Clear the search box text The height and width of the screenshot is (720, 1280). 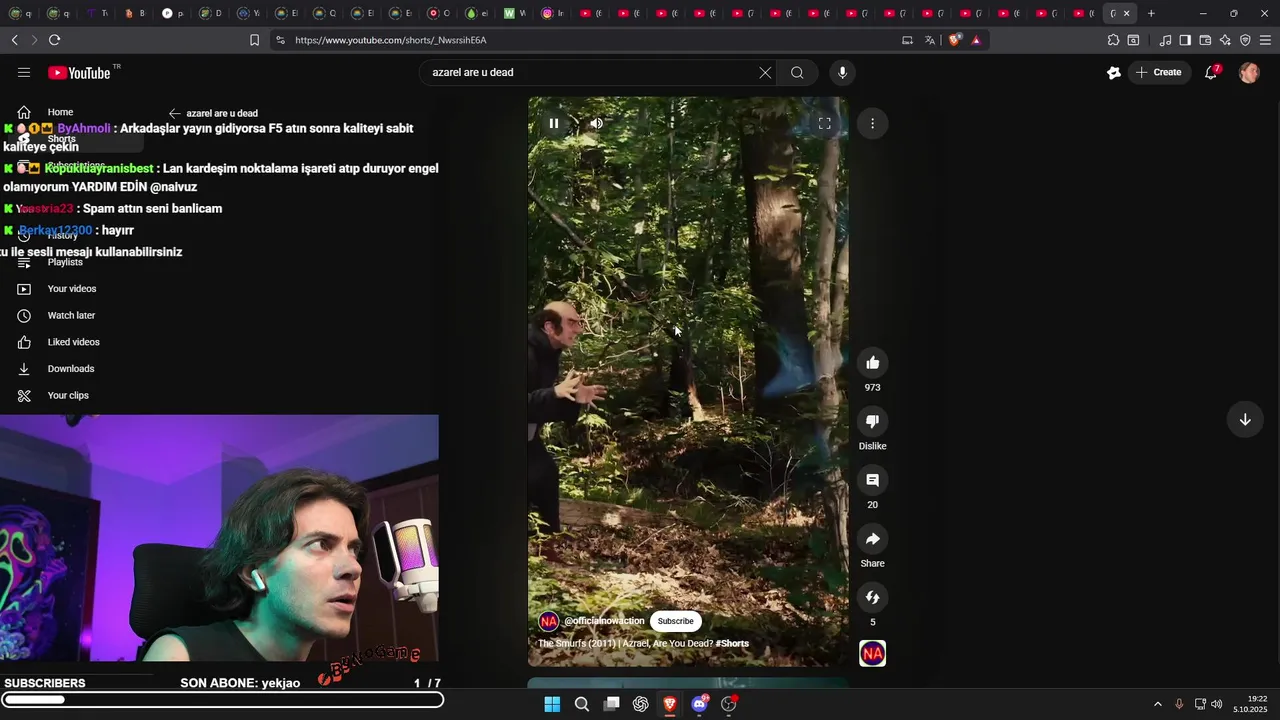(x=765, y=72)
